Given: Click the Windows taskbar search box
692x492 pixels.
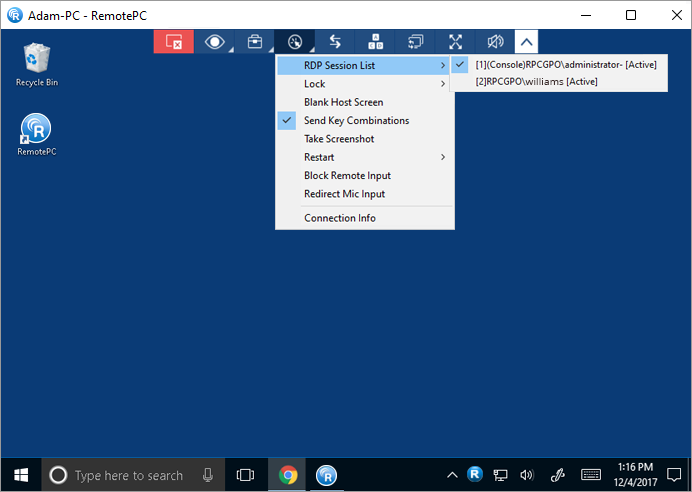Looking at the screenshot, I should click(x=128, y=475).
